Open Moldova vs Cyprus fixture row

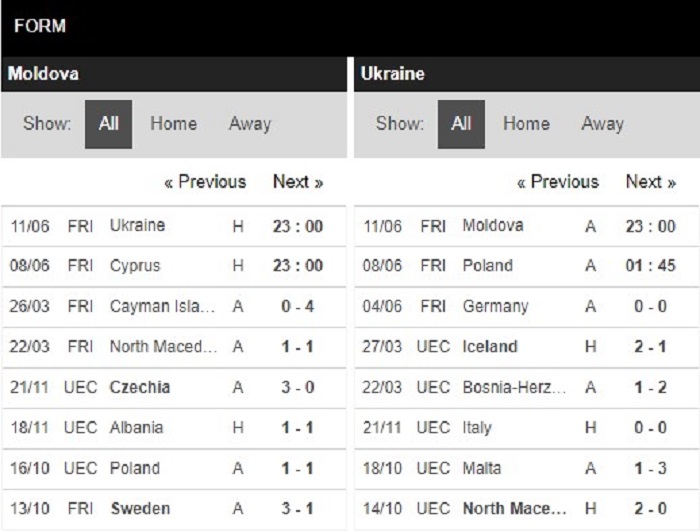pos(174,266)
